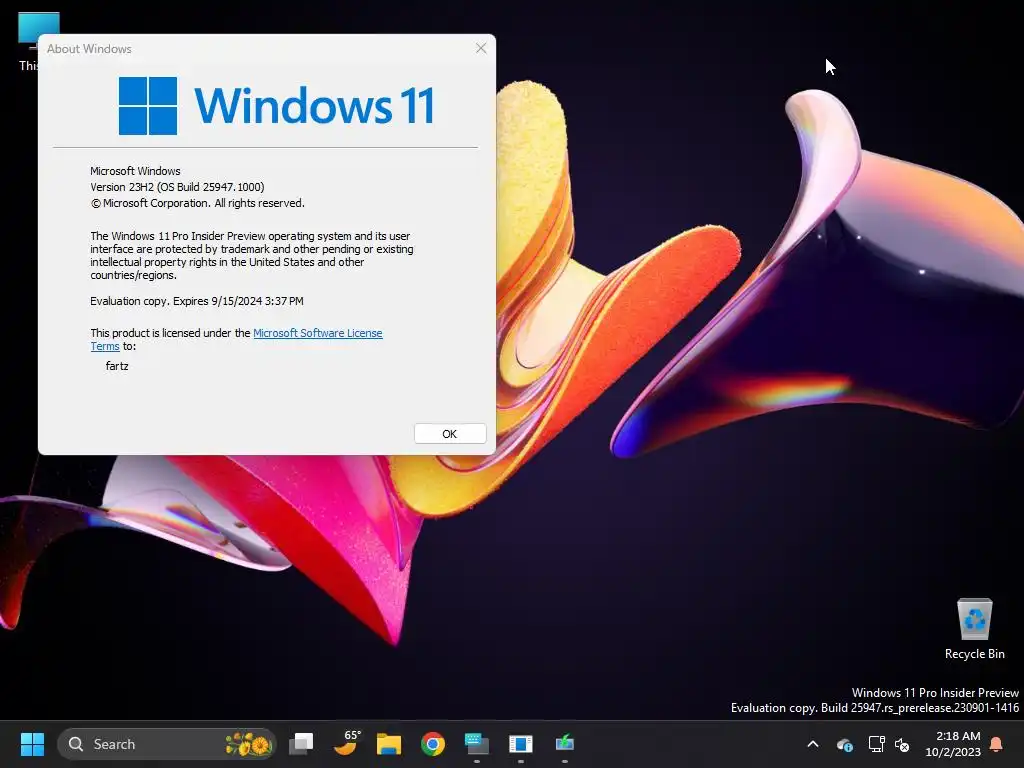Screen dimensions: 1024x768
Task: Open the weather widget showing 65°
Action: 345,744
